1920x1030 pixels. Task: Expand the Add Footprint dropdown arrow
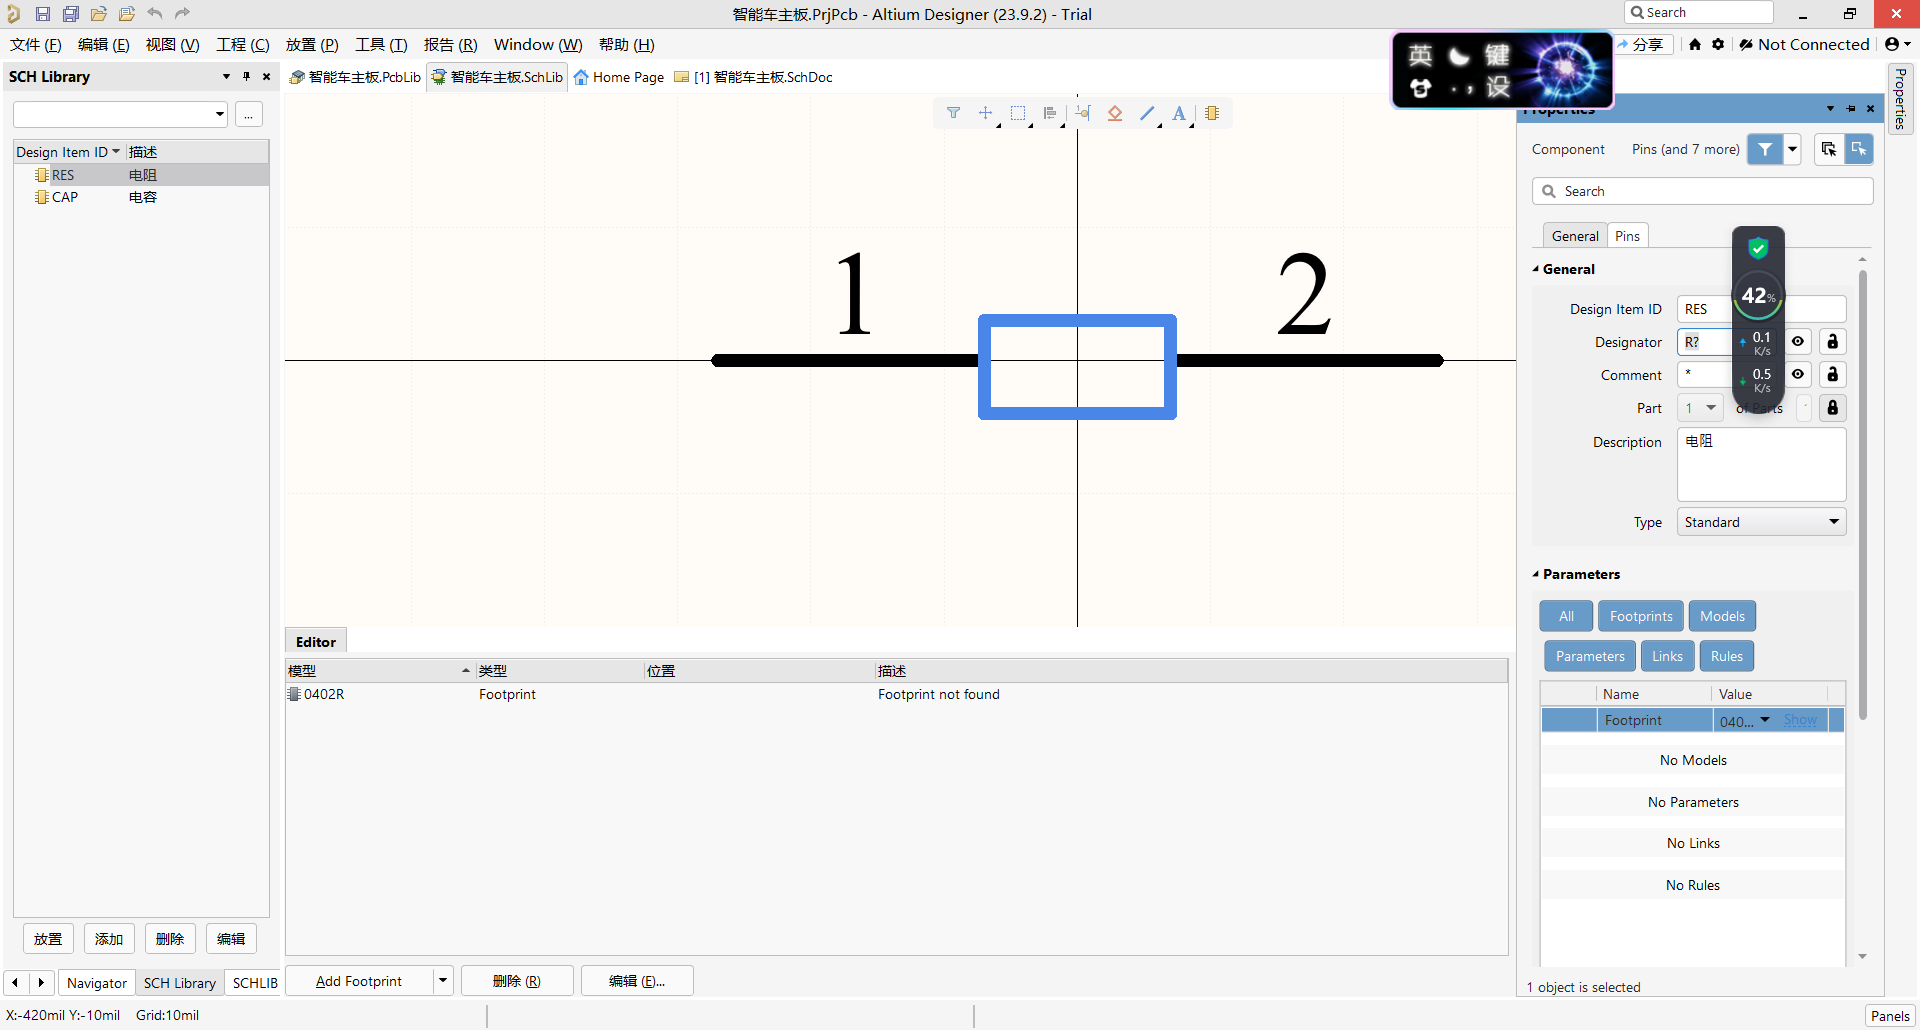(443, 981)
